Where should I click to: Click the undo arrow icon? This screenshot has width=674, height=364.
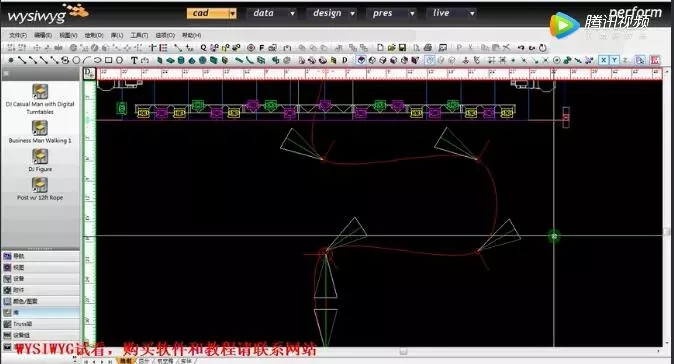point(521,47)
